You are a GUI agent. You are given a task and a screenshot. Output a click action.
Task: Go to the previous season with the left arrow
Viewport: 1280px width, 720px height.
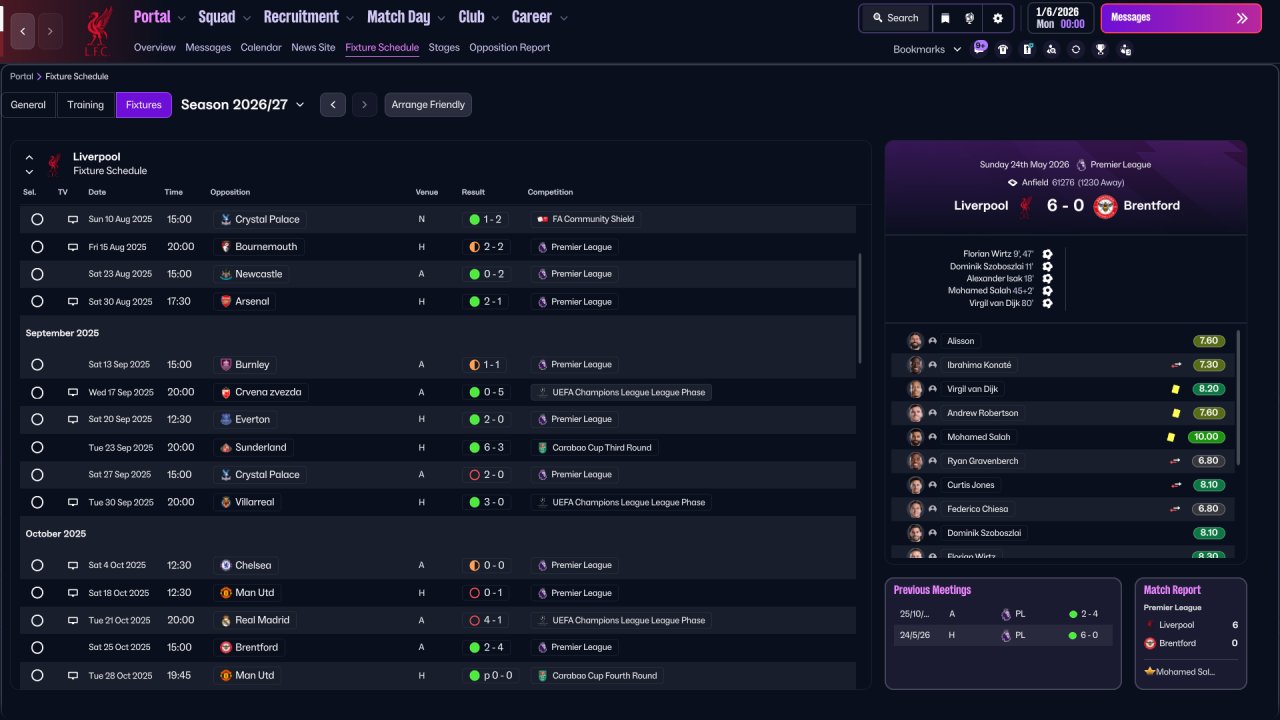tap(333, 105)
